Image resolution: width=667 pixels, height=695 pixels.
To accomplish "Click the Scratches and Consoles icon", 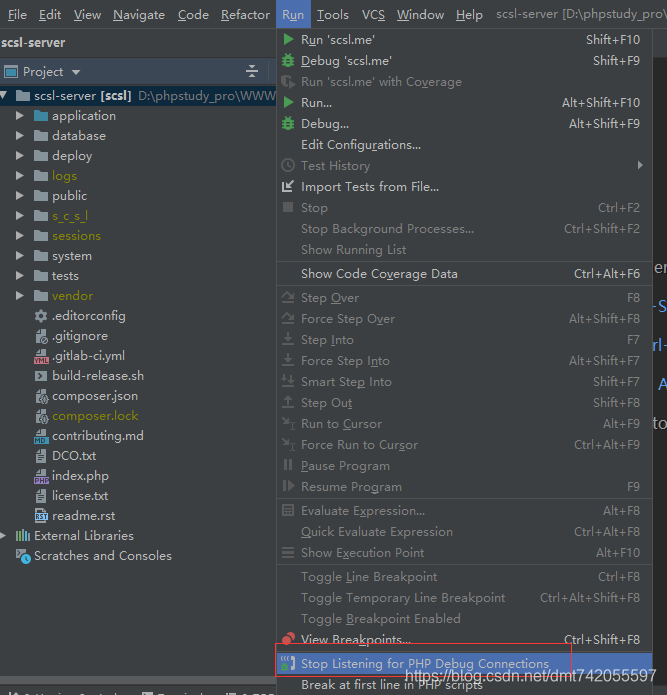I will tap(23, 556).
